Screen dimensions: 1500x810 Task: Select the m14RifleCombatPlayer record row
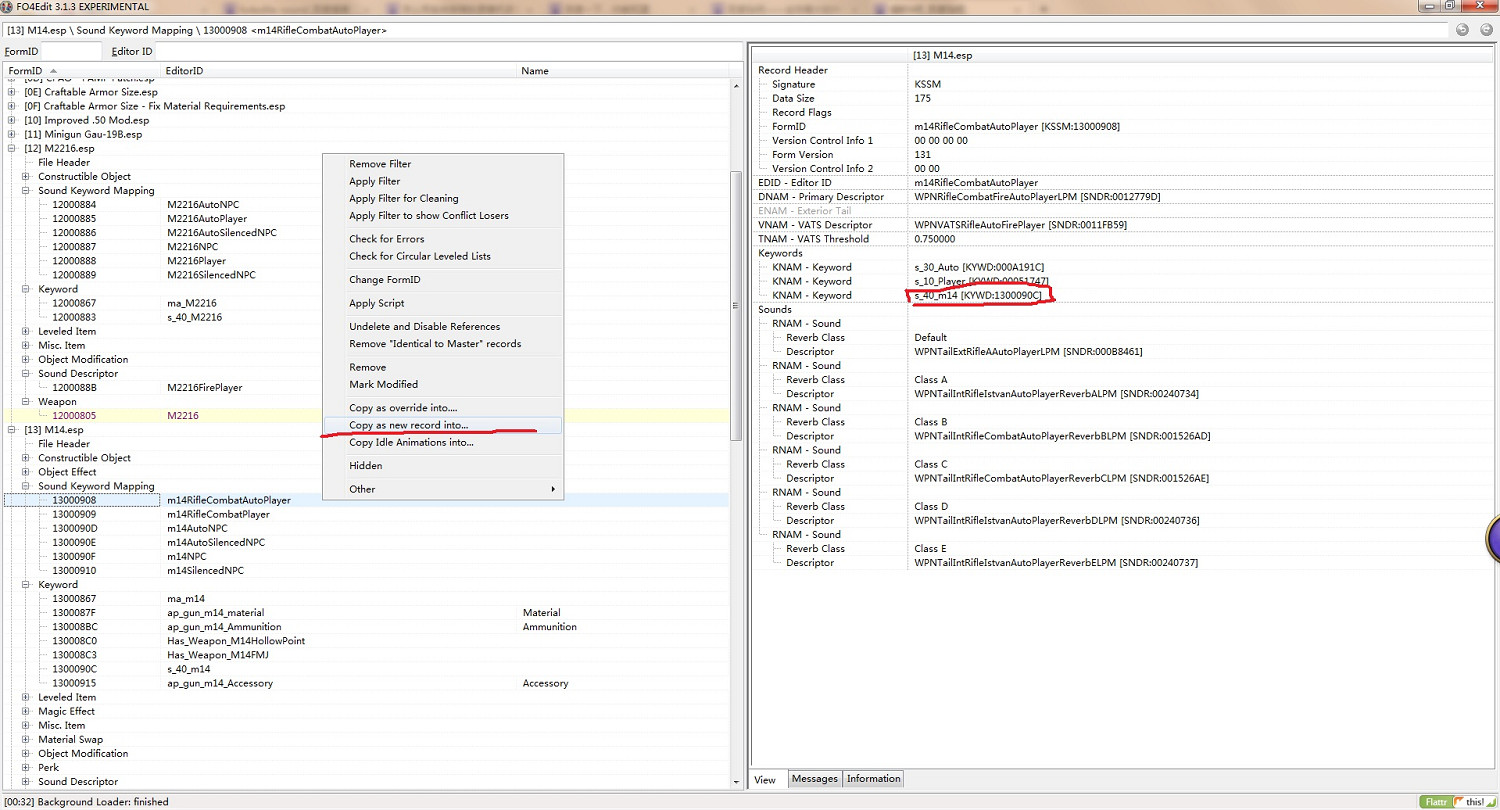pos(217,514)
